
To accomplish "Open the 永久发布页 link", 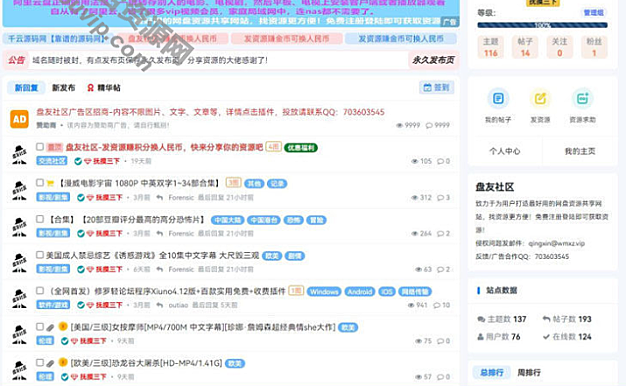I will click(x=433, y=60).
